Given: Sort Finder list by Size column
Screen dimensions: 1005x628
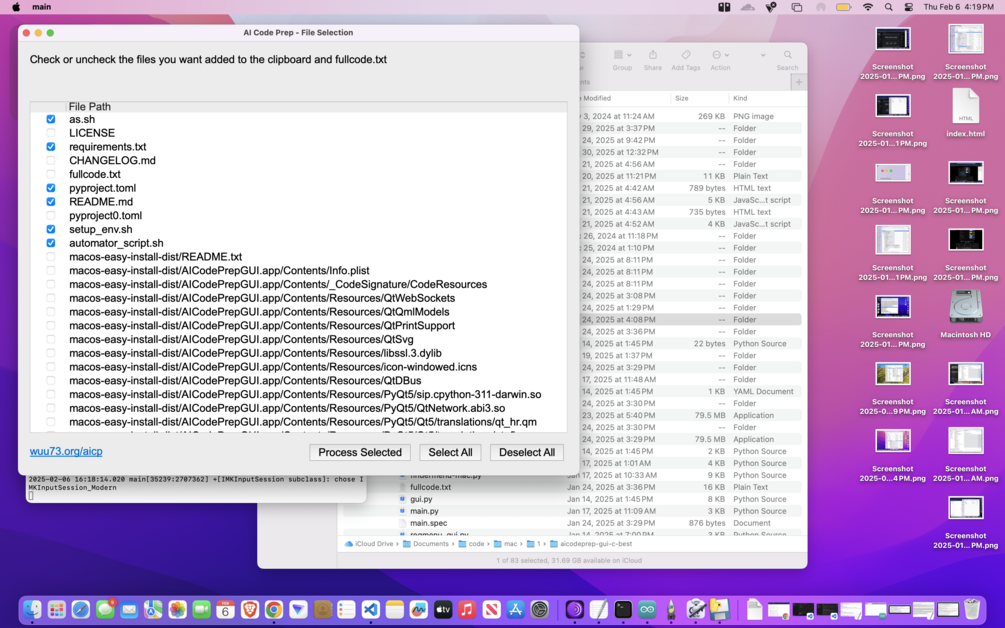Looking at the screenshot, I should point(682,98).
